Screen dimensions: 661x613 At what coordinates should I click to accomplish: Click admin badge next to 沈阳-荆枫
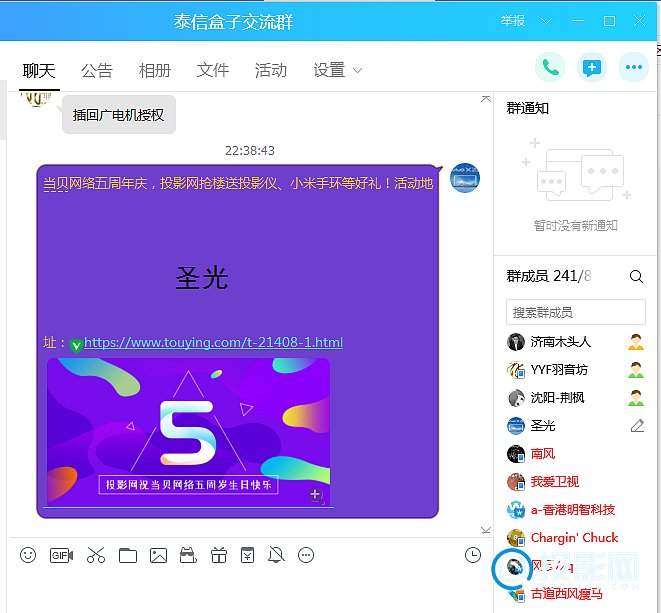coord(636,398)
